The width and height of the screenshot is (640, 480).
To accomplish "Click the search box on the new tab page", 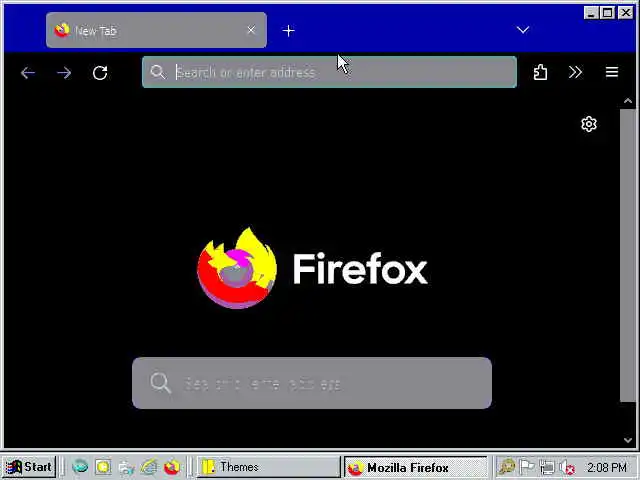I will coord(312,383).
